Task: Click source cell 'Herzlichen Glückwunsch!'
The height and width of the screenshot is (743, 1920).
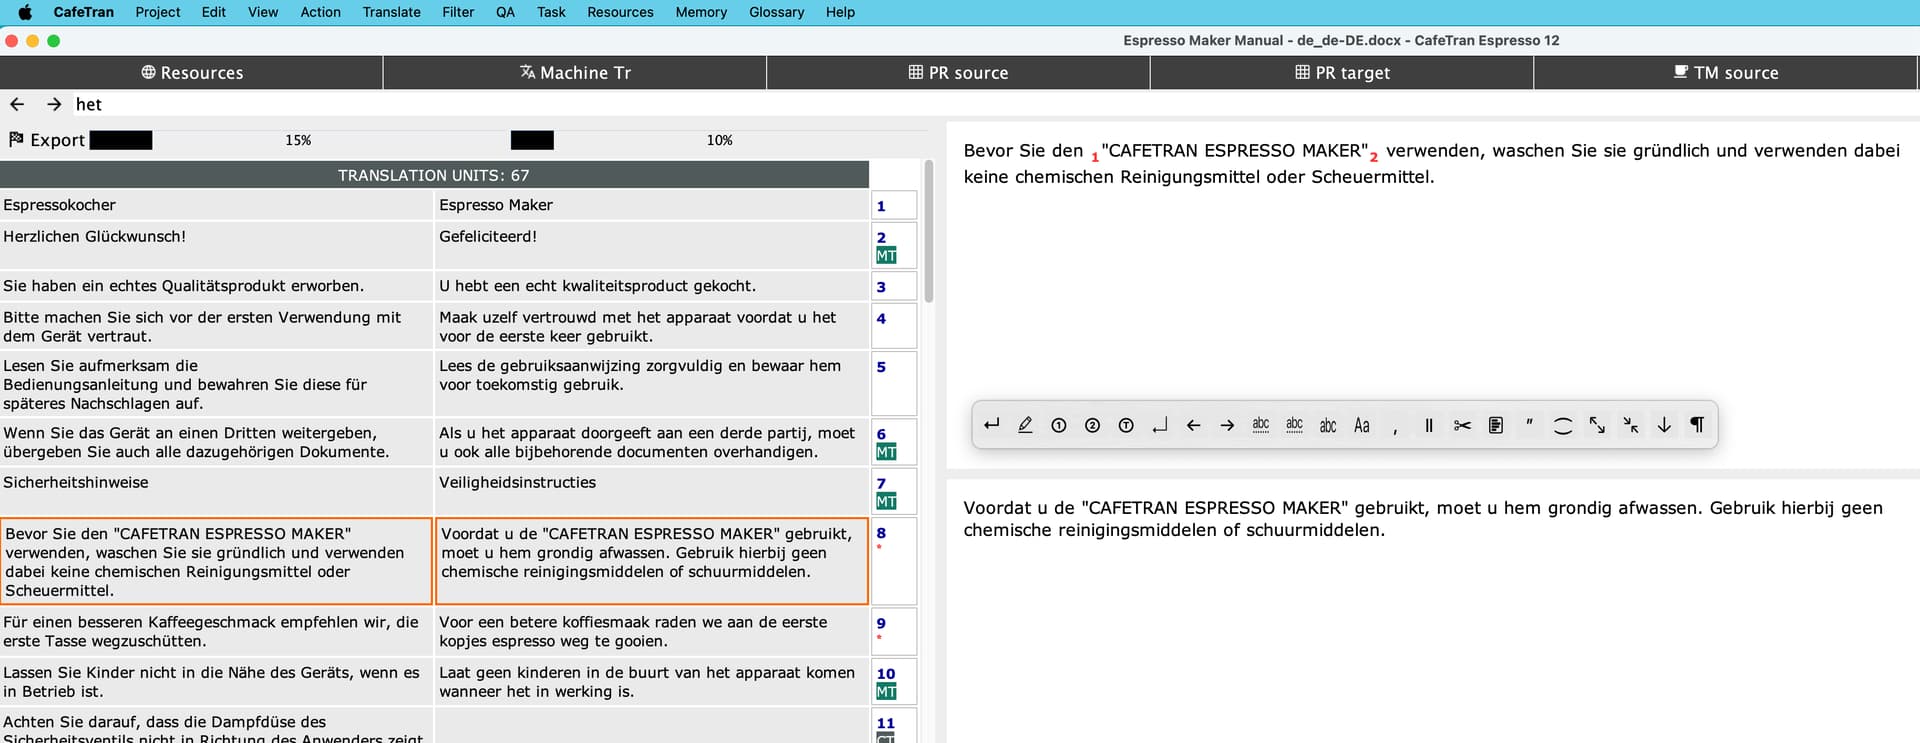Action: point(216,245)
